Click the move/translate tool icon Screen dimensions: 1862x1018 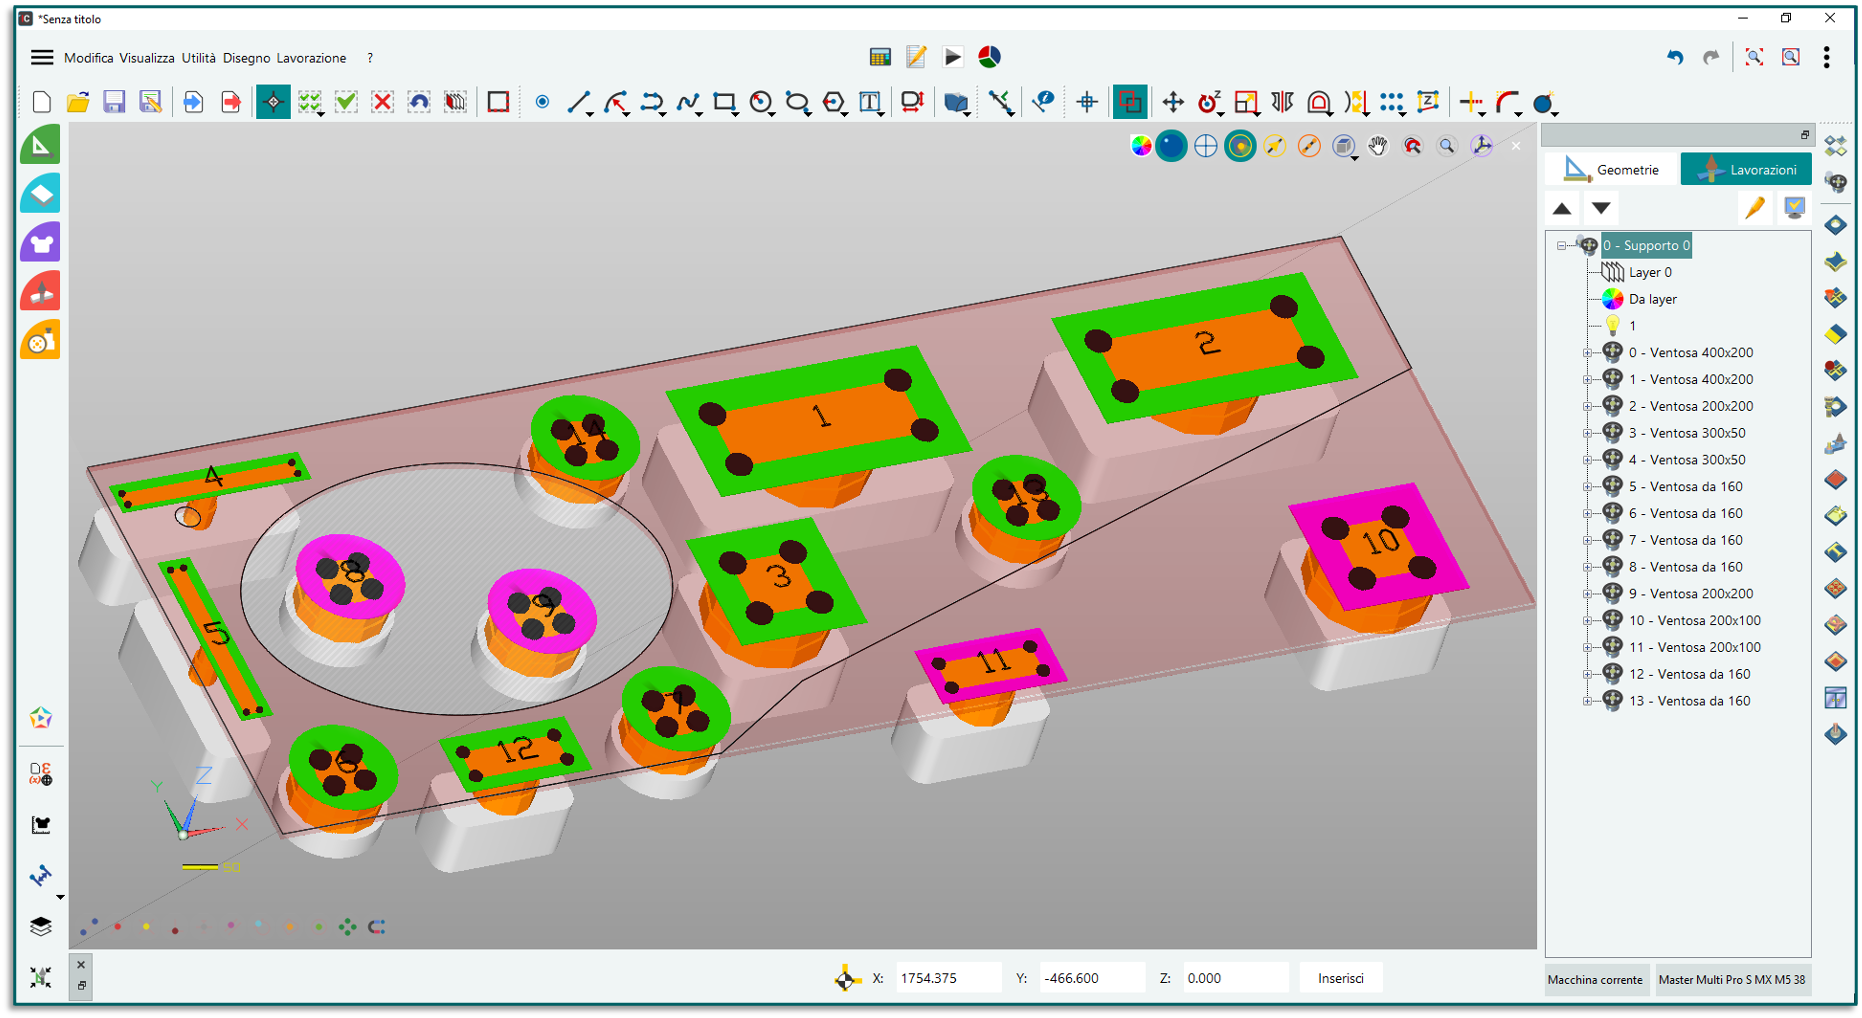pos(1172,102)
